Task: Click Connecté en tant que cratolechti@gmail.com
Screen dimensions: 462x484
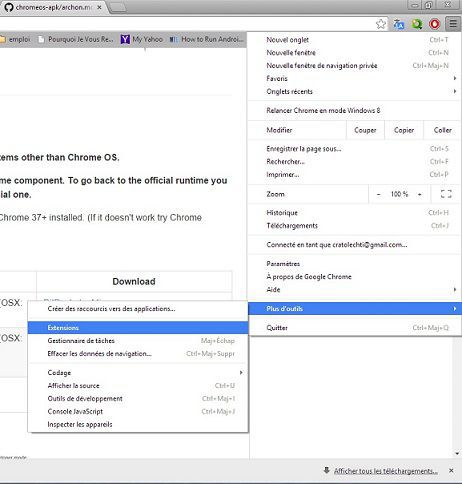Action: click(355, 245)
